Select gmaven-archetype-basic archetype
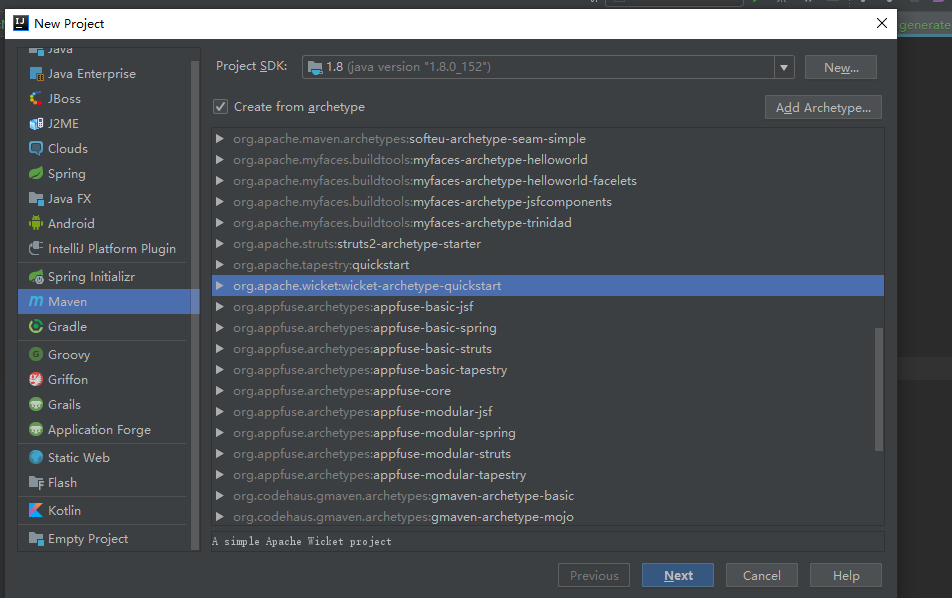 point(548,496)
